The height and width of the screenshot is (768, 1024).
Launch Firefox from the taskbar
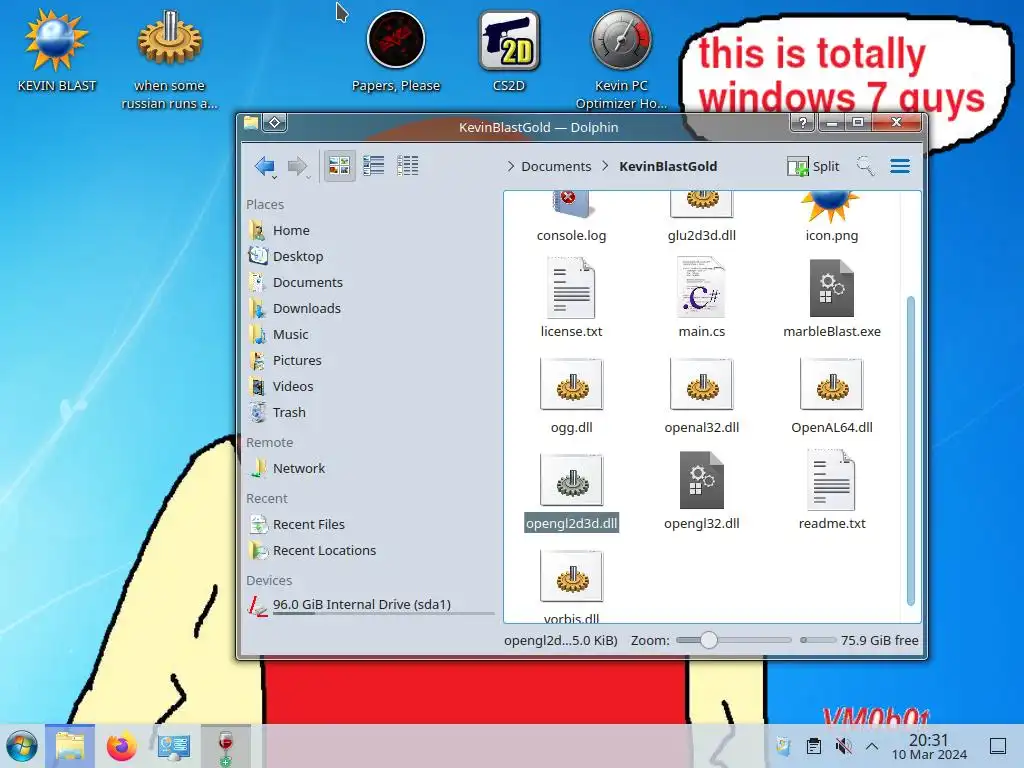[x=121, y=746]
